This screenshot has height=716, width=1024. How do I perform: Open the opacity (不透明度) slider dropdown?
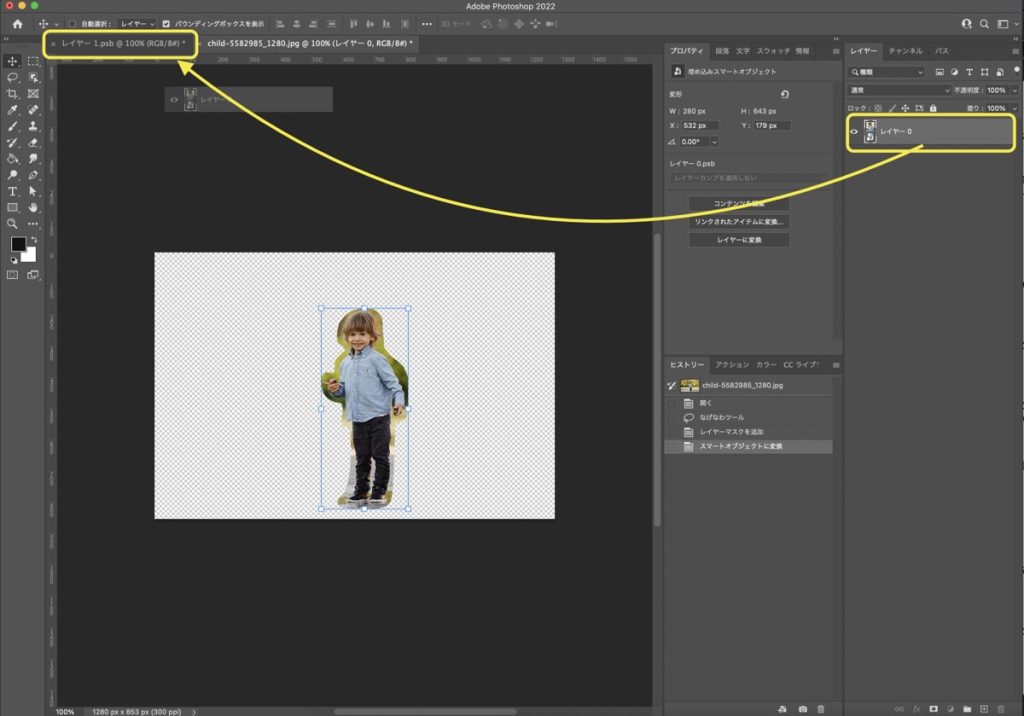[1014, 90]
